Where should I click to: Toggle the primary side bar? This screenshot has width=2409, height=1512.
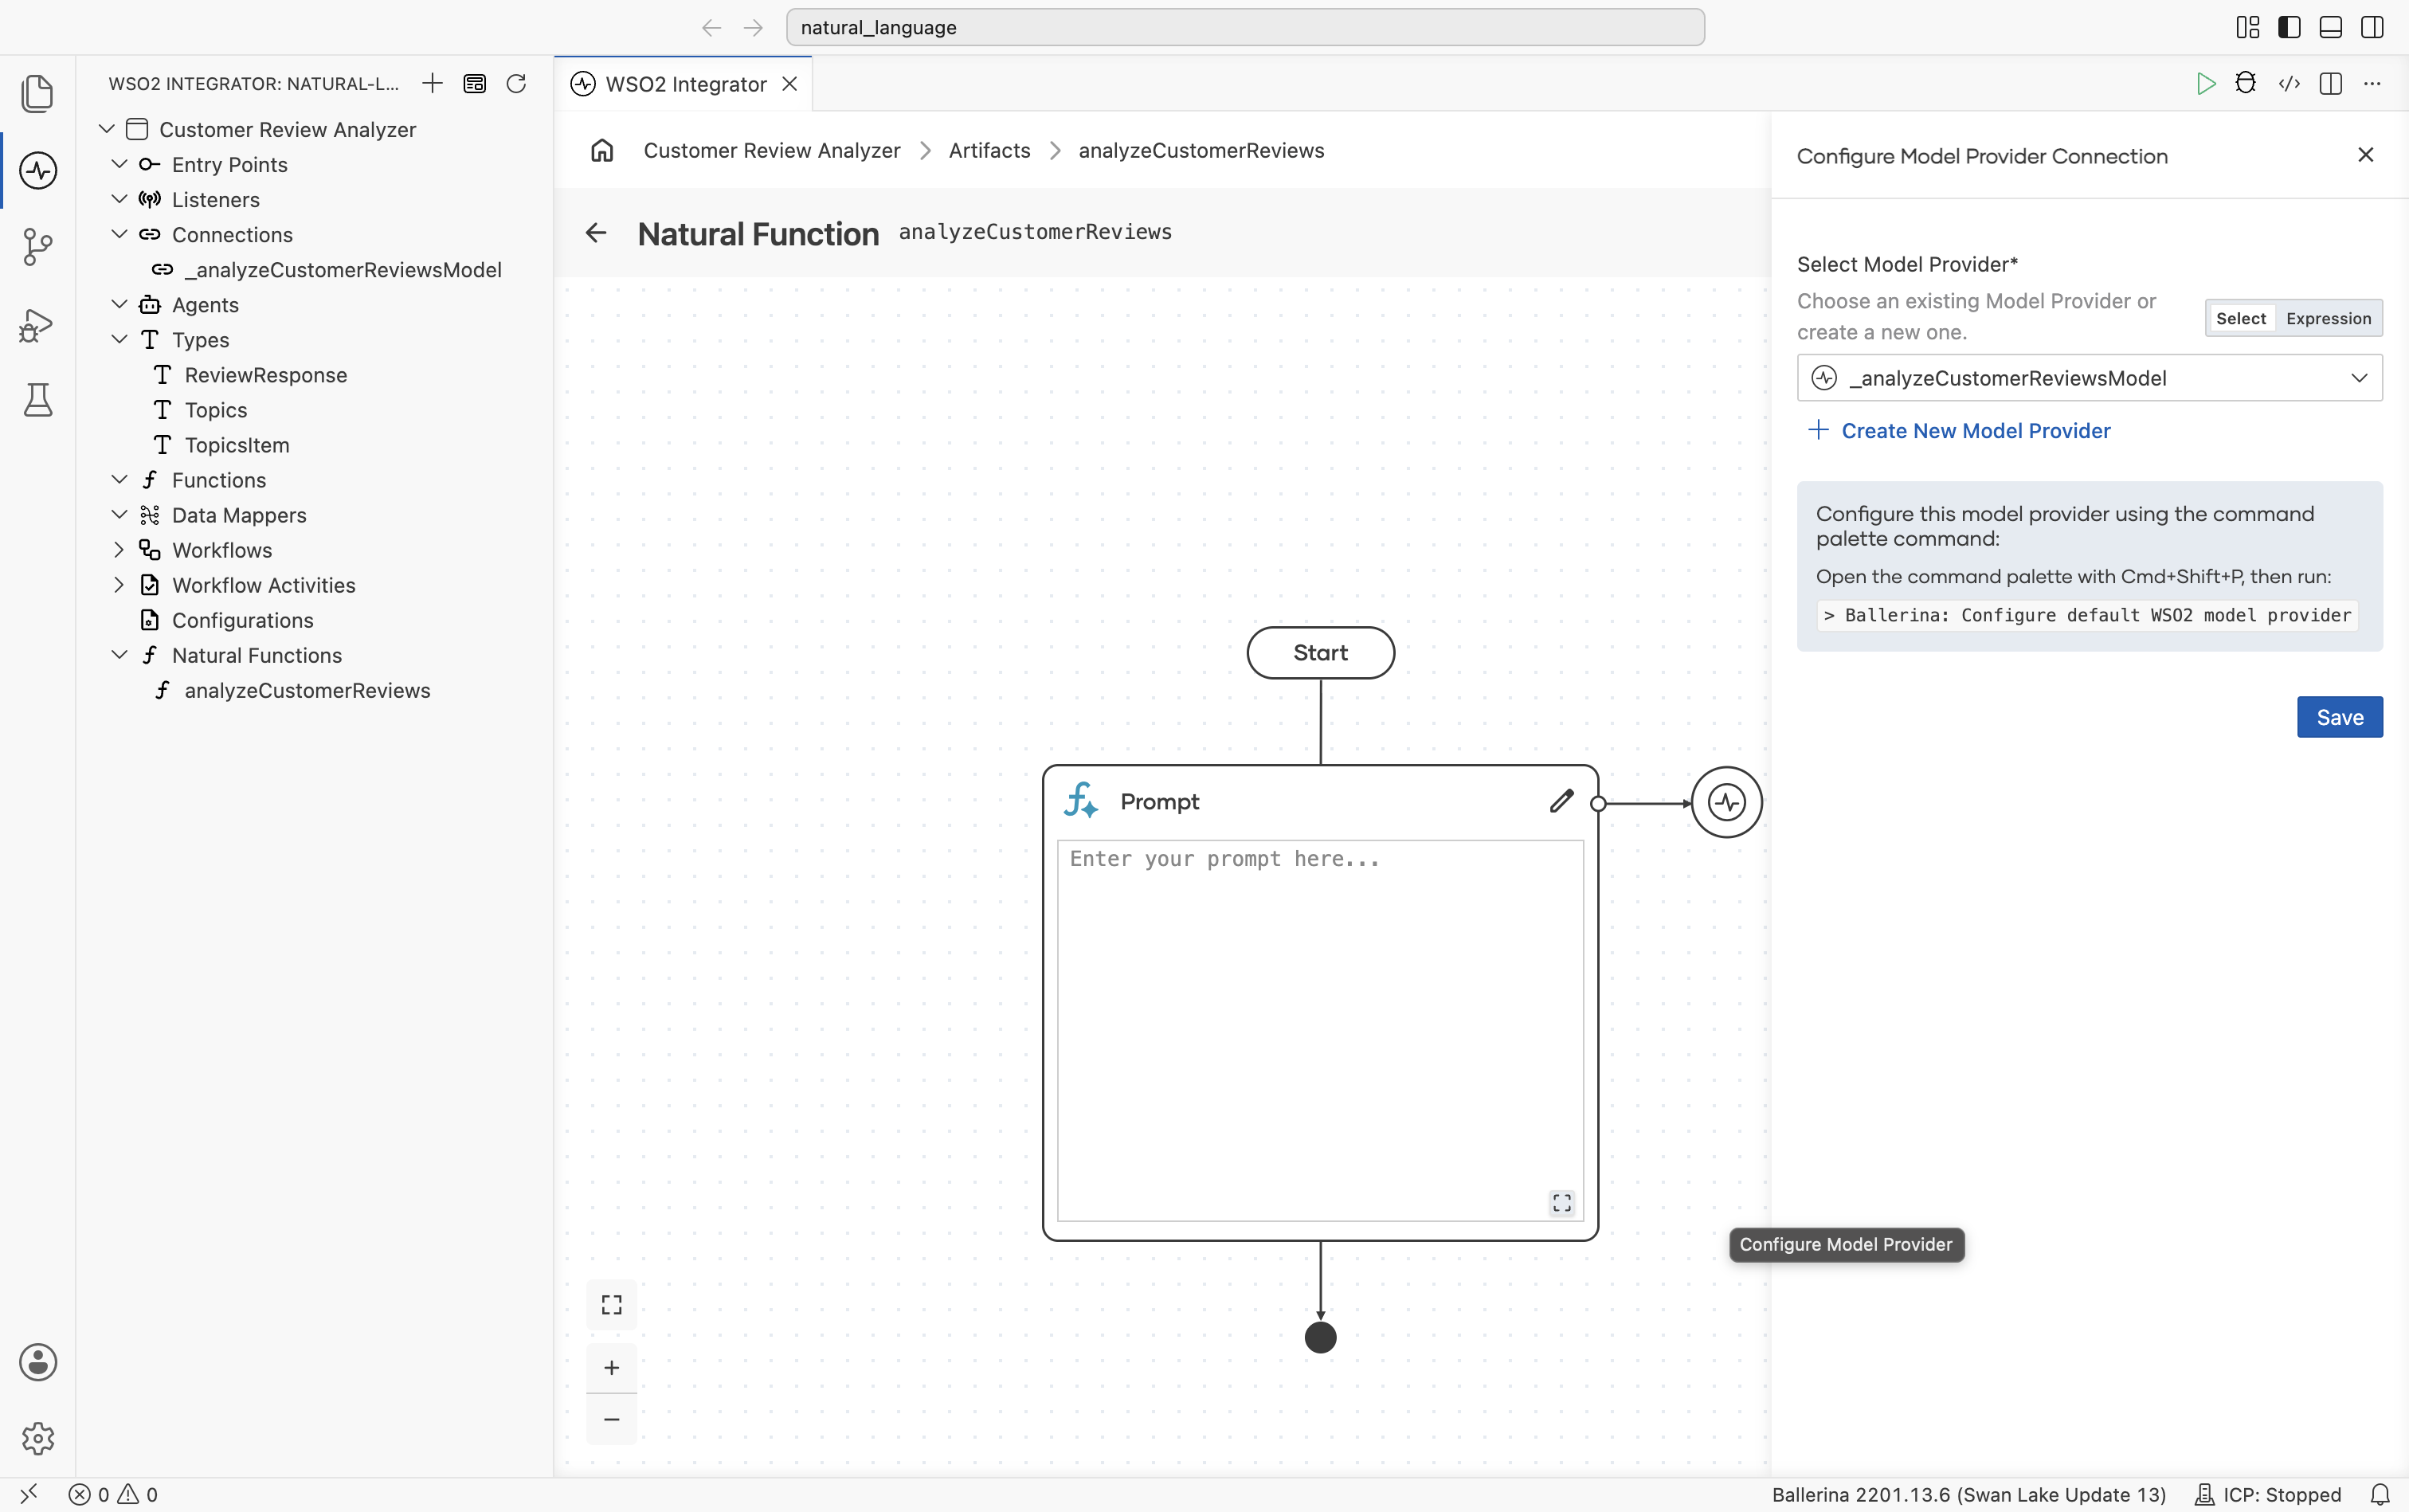point(2289,27)
